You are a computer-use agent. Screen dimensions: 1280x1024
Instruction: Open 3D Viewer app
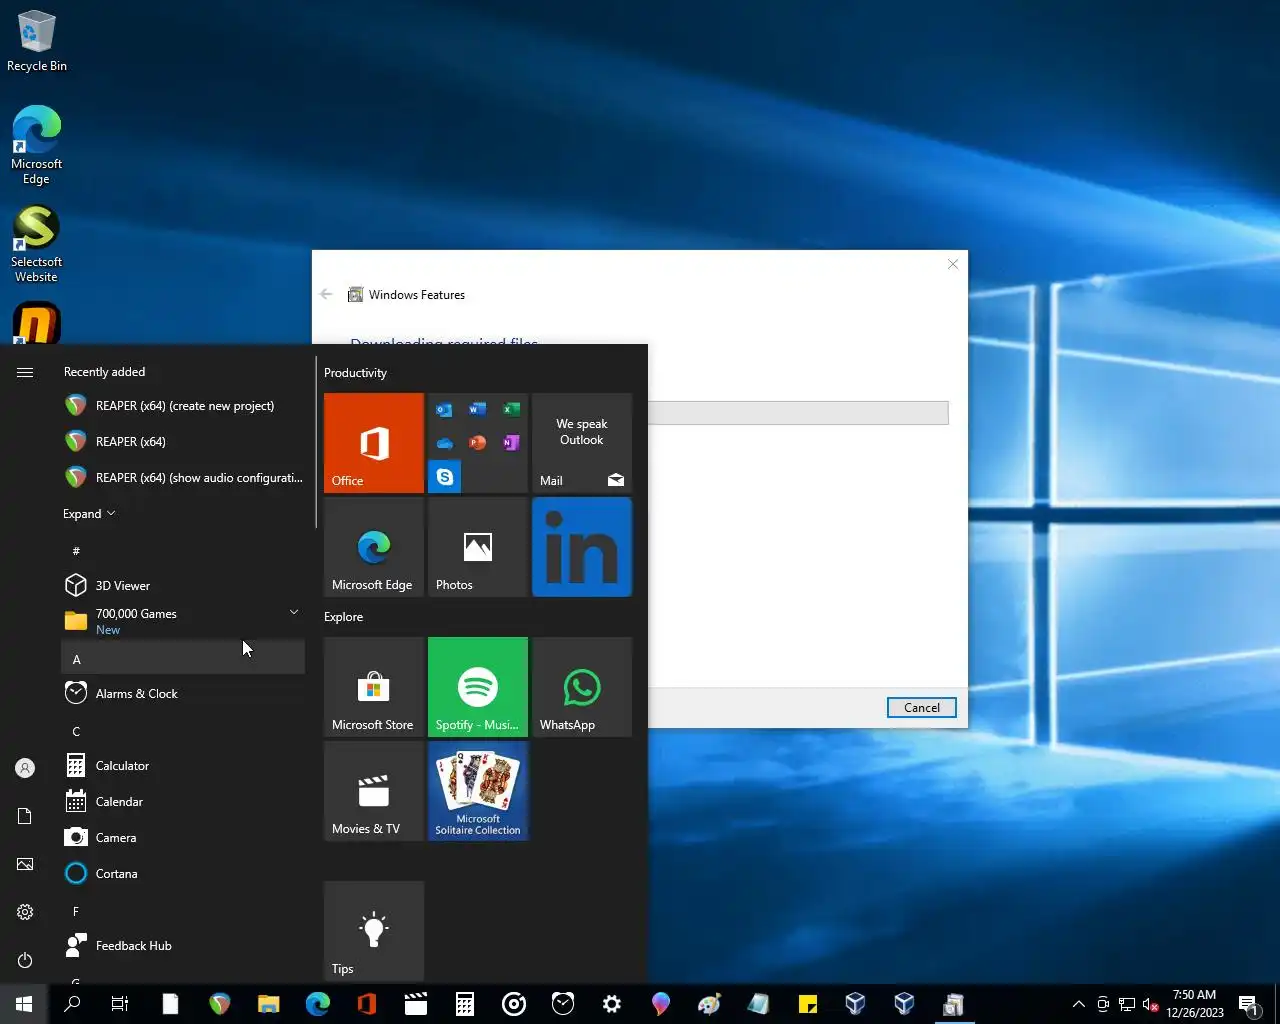coord(183,586)
